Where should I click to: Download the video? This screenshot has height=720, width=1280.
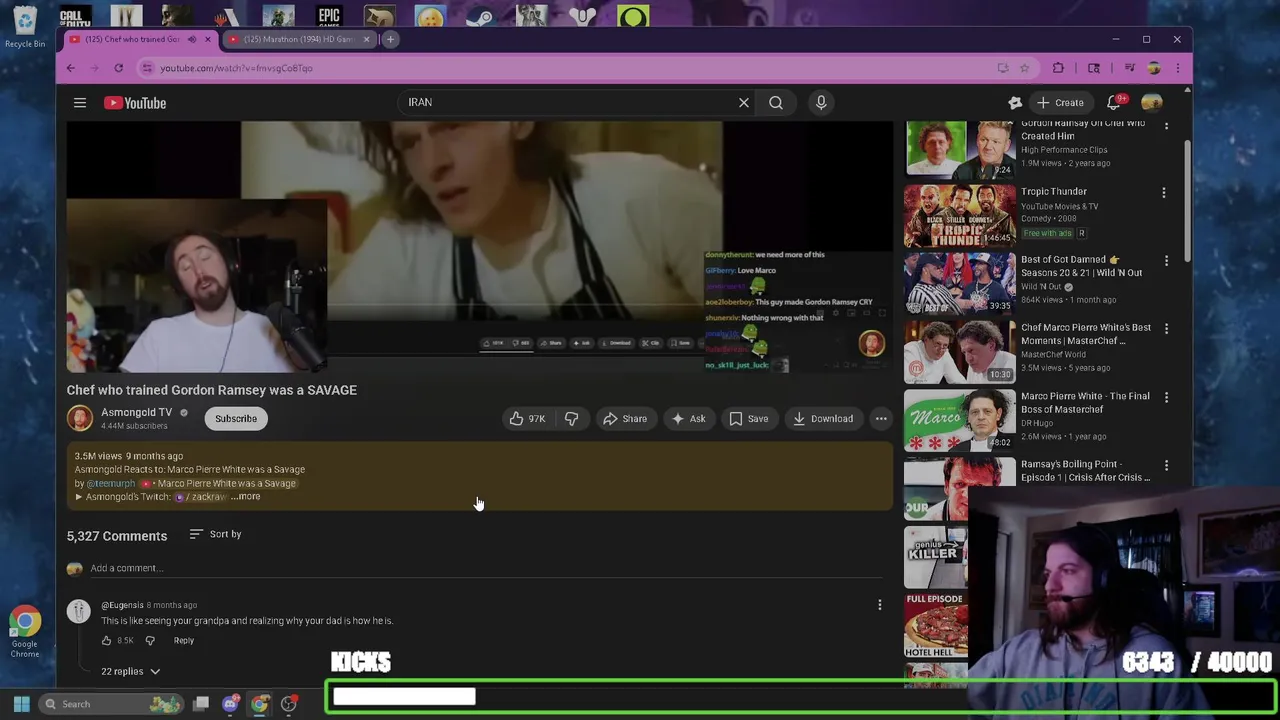click(823, 419)
